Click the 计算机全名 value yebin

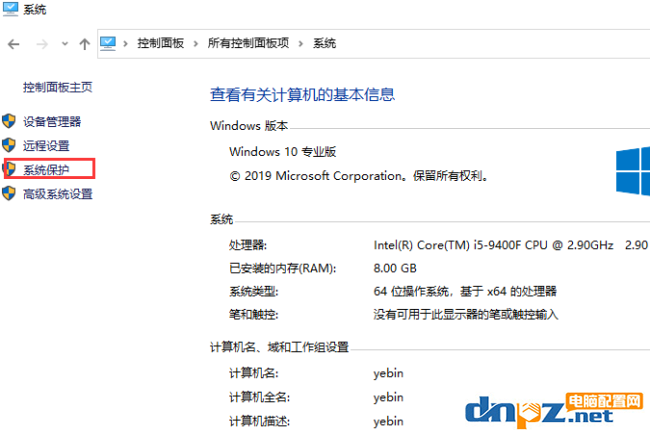[x=388, y=397]
